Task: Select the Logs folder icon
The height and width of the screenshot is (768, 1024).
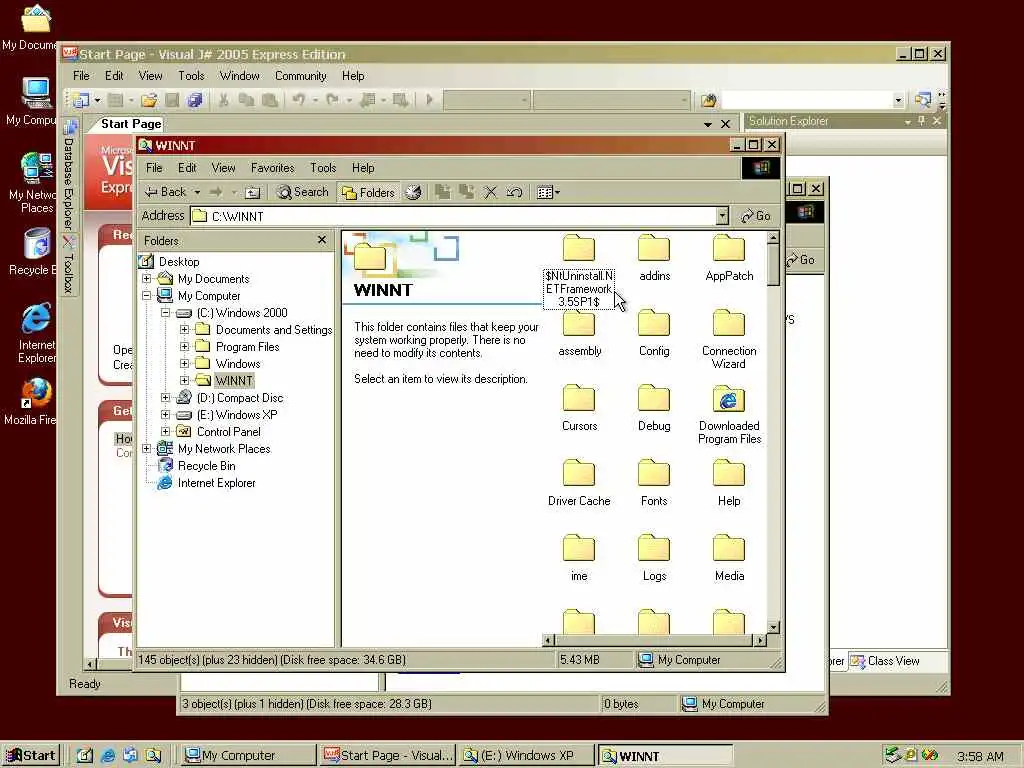Action: click(x=654, y=549)
